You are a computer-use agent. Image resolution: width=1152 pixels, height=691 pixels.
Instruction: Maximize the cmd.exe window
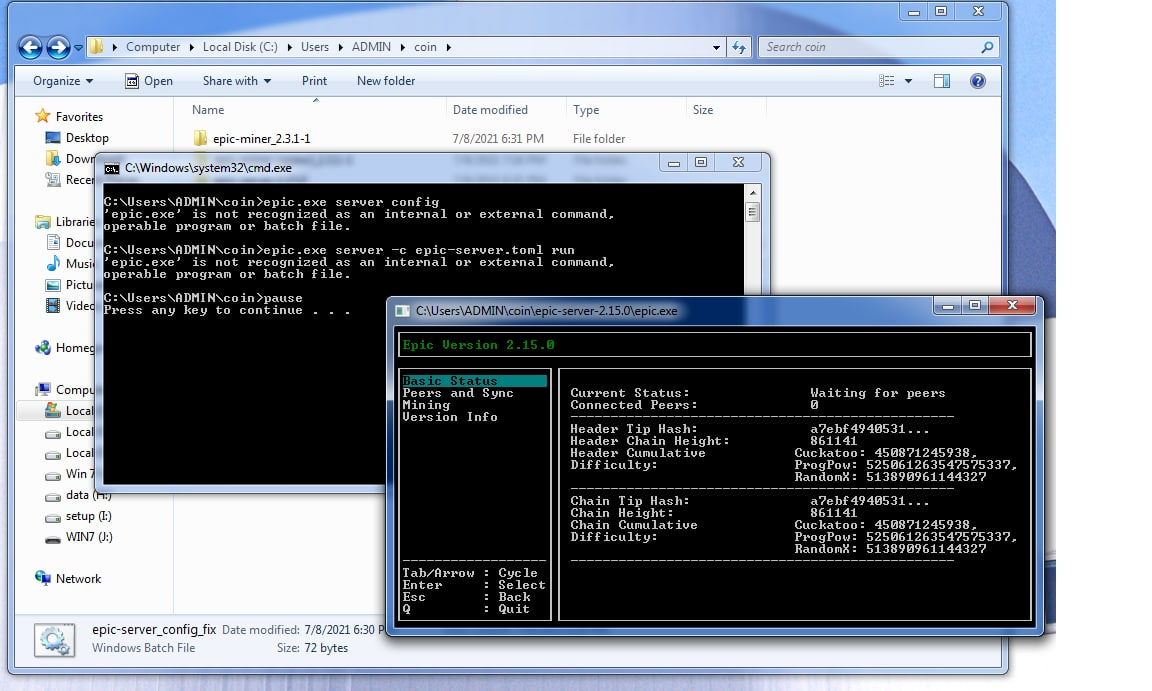point(701,162)
